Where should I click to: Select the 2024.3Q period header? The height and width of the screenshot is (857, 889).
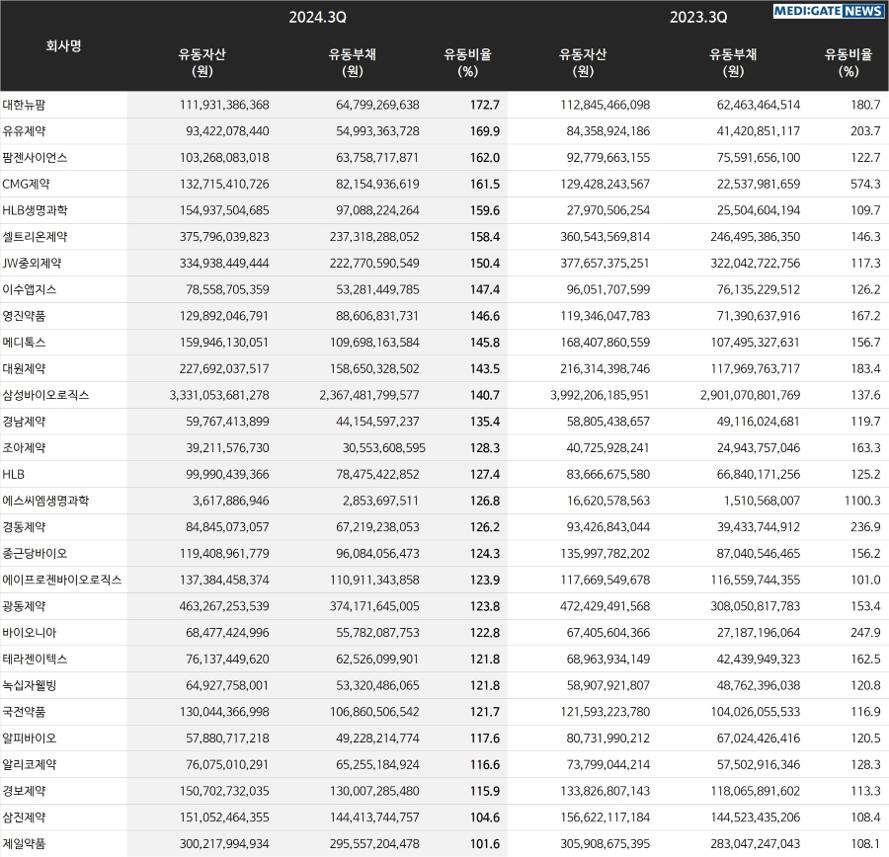pyautogui.click(x=318, y=18)
